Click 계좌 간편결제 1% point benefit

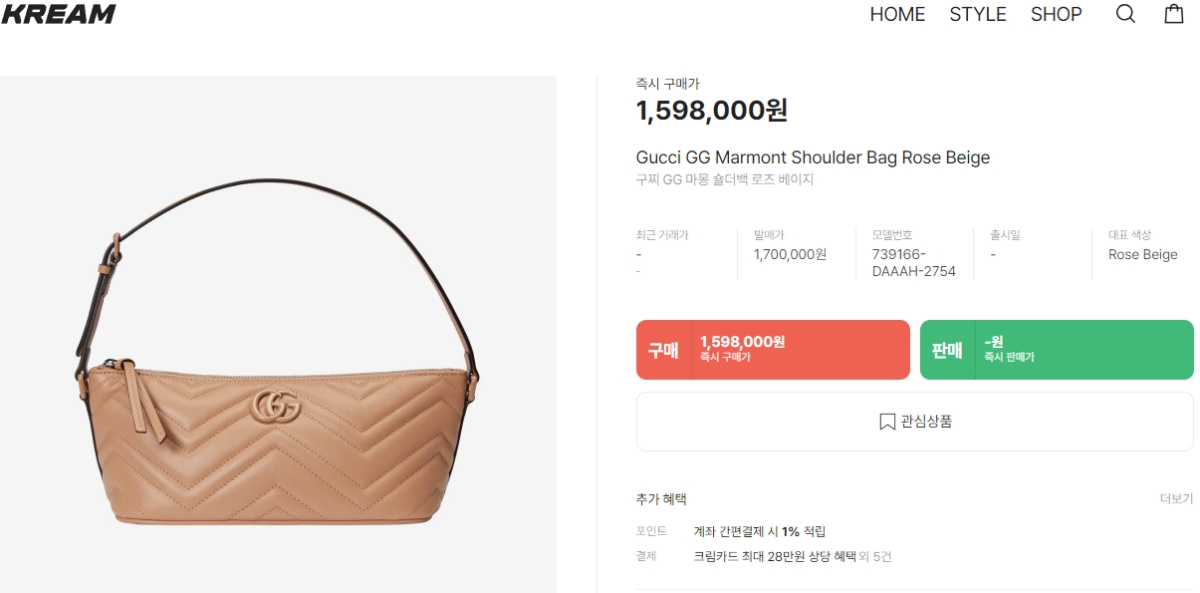tap(760, 531)
